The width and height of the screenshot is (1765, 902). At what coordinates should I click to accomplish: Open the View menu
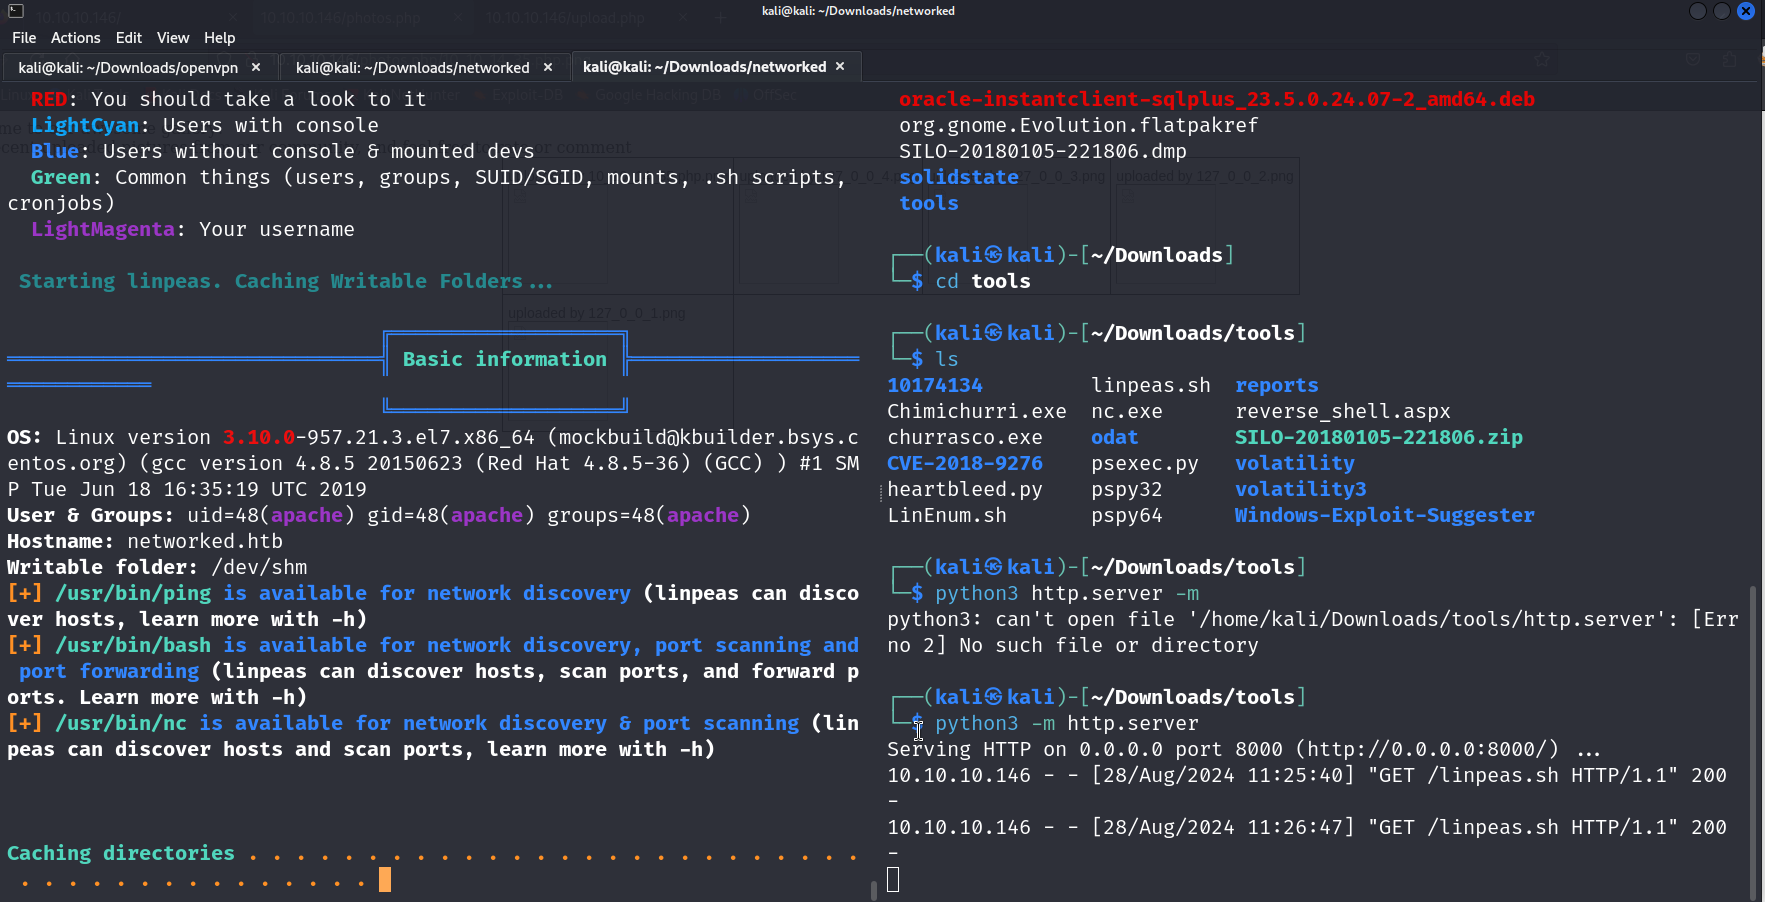tap(173, 38)
